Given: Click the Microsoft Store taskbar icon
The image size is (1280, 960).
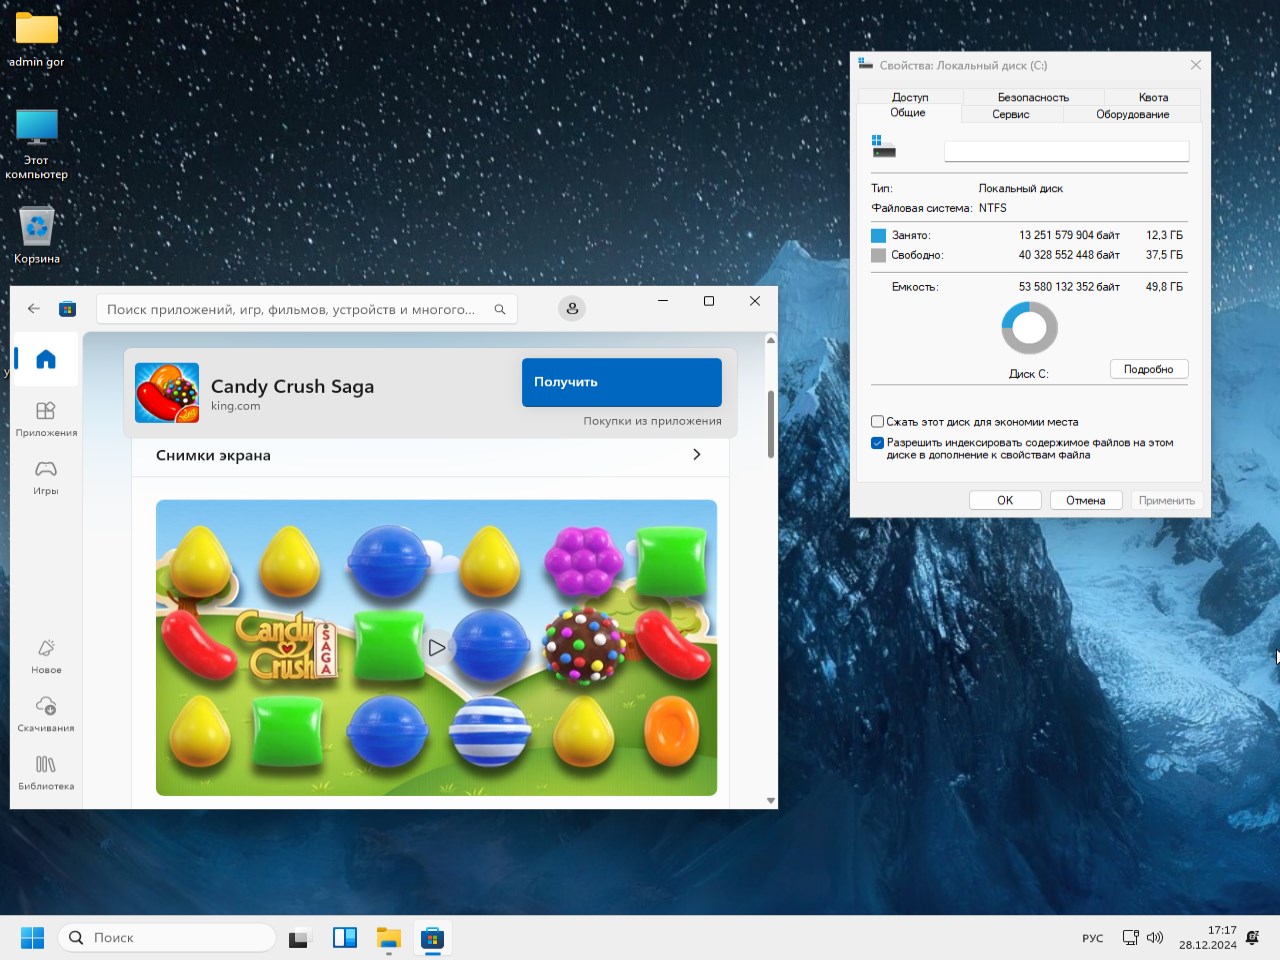Looking at the screenshot, I should click(x=432, y=937).
